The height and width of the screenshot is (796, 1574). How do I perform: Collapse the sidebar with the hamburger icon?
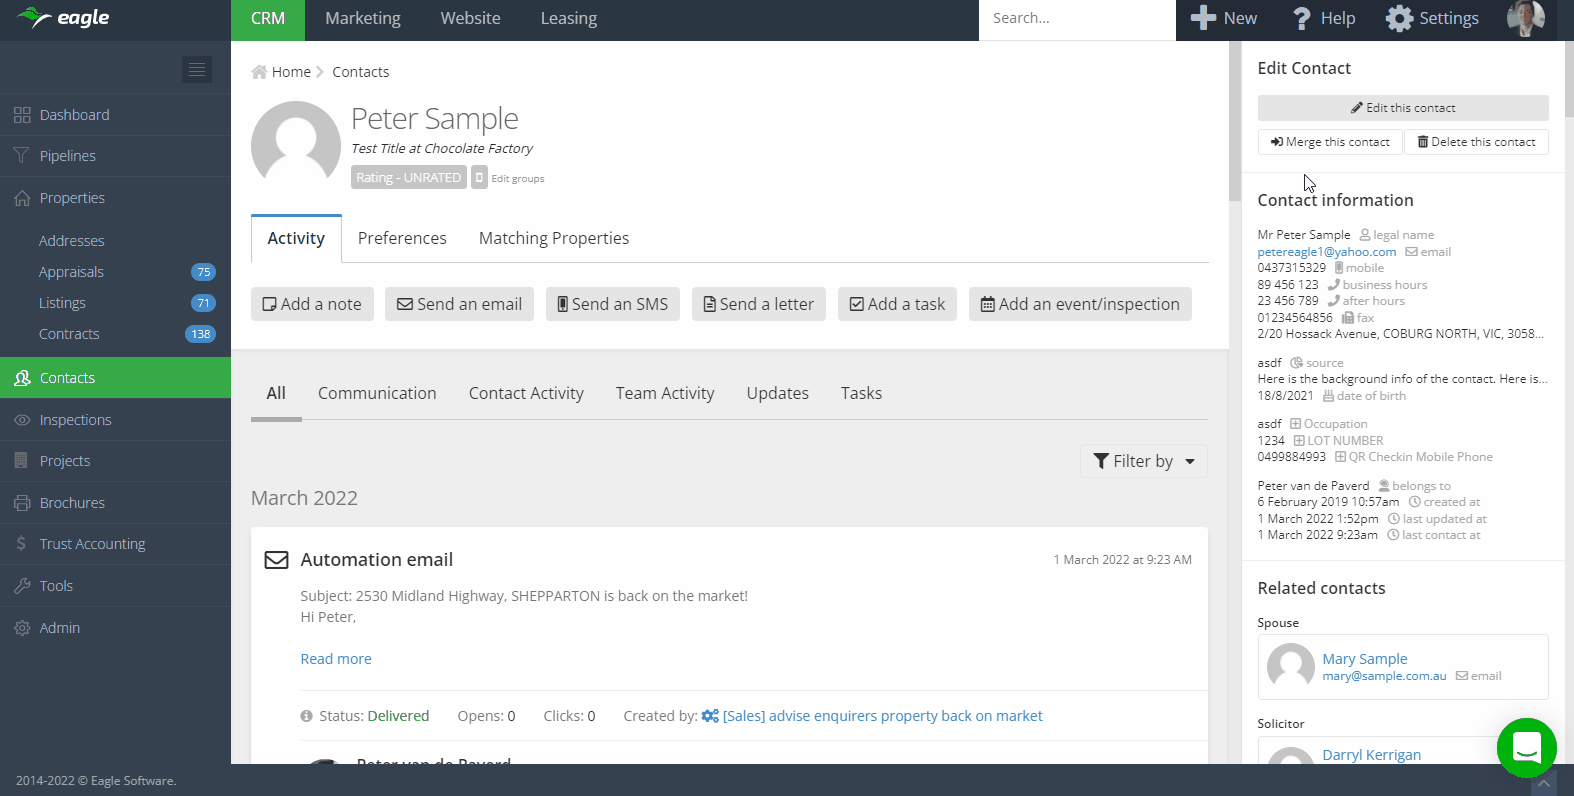pyautogui.click(x=197, y=69)
